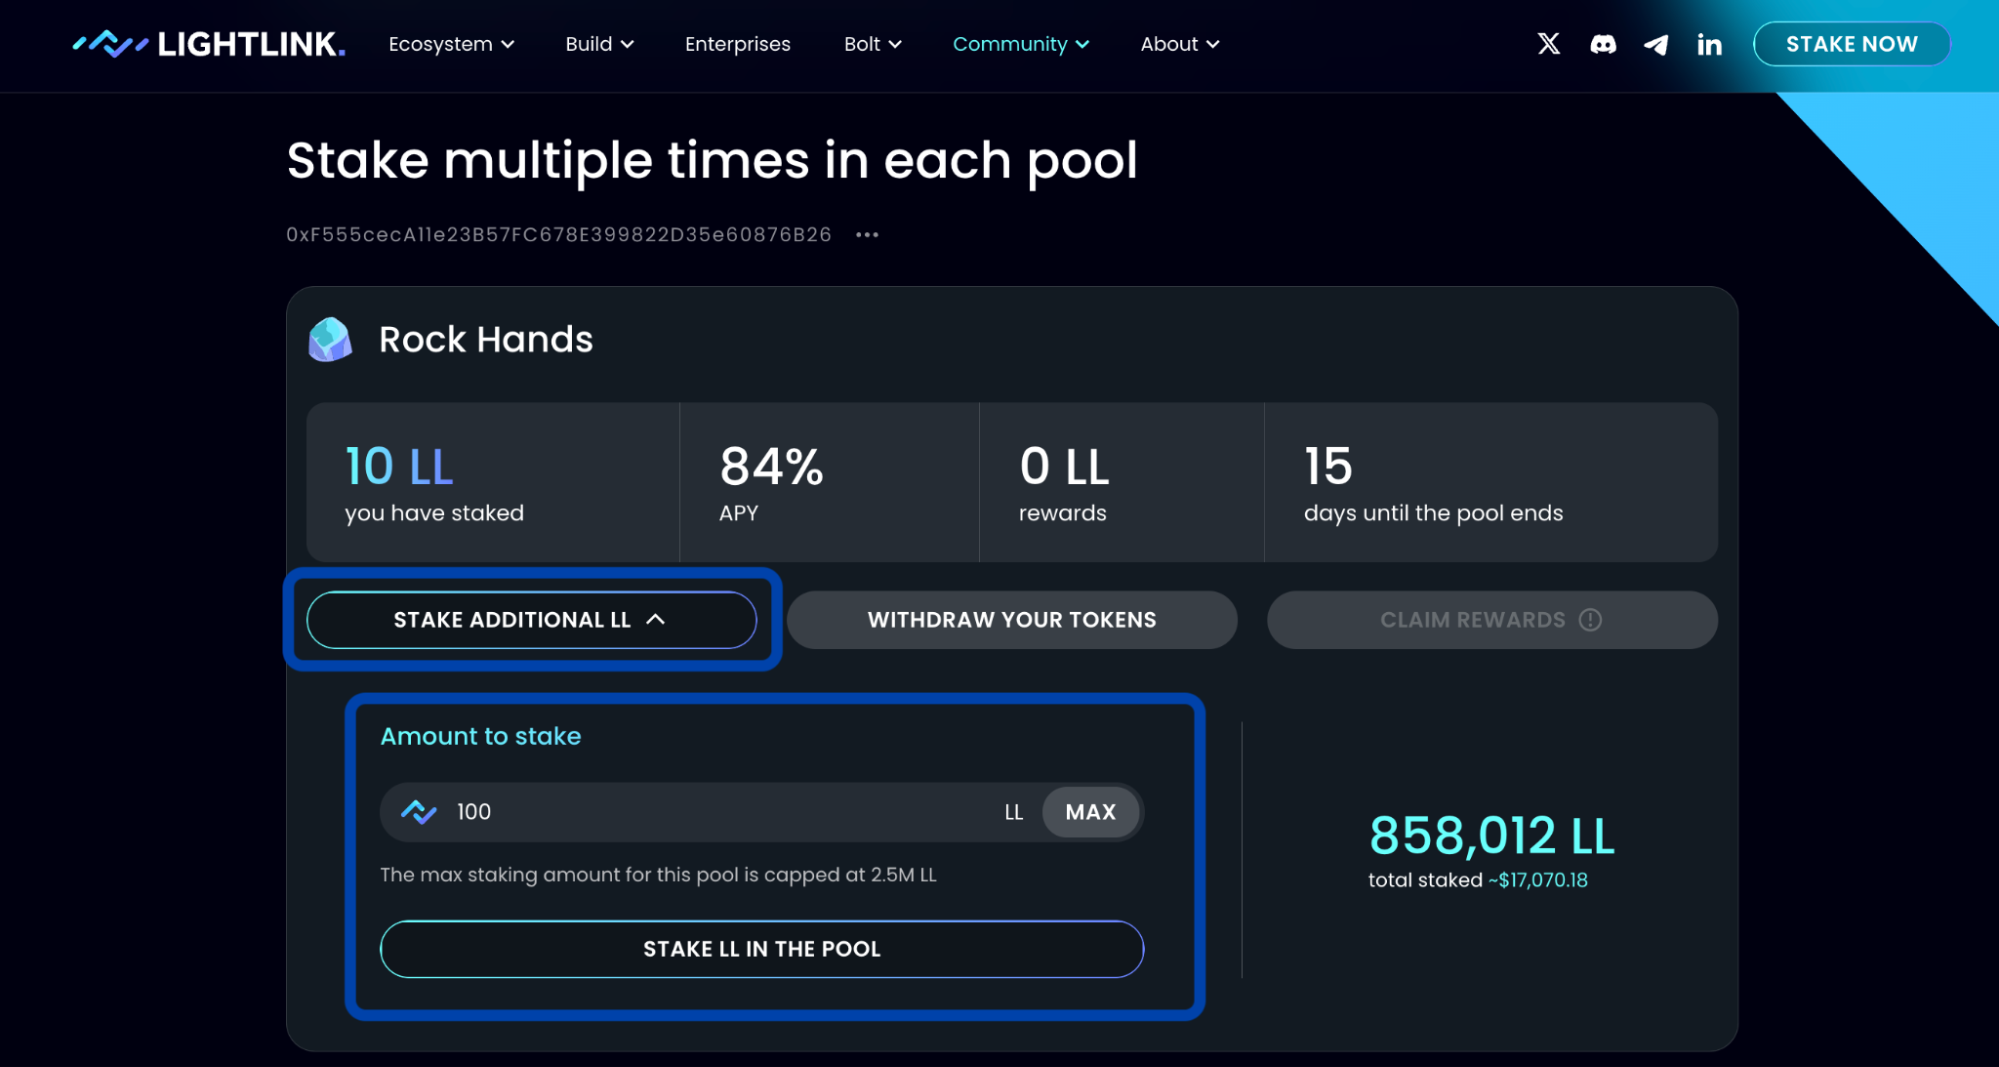Open the LinkedIn page icon
Image resolution: width=1999 pixels, height=1067 pixels.
tap(1710, 44)
